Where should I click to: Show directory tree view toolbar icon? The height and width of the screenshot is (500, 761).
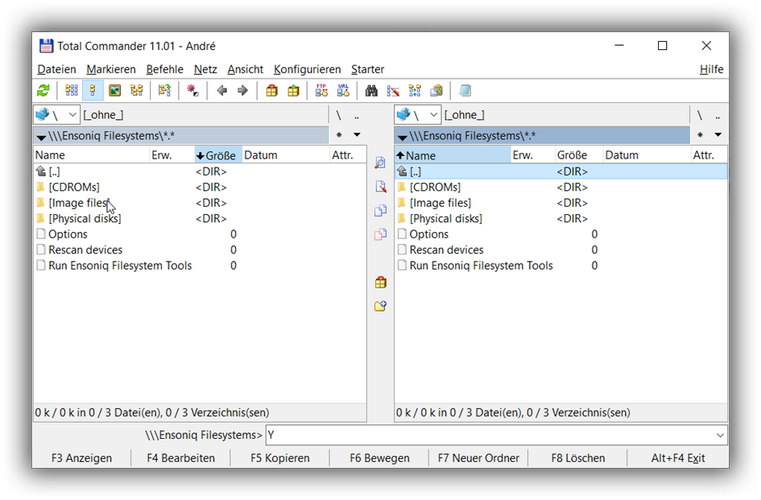(137, 91)
